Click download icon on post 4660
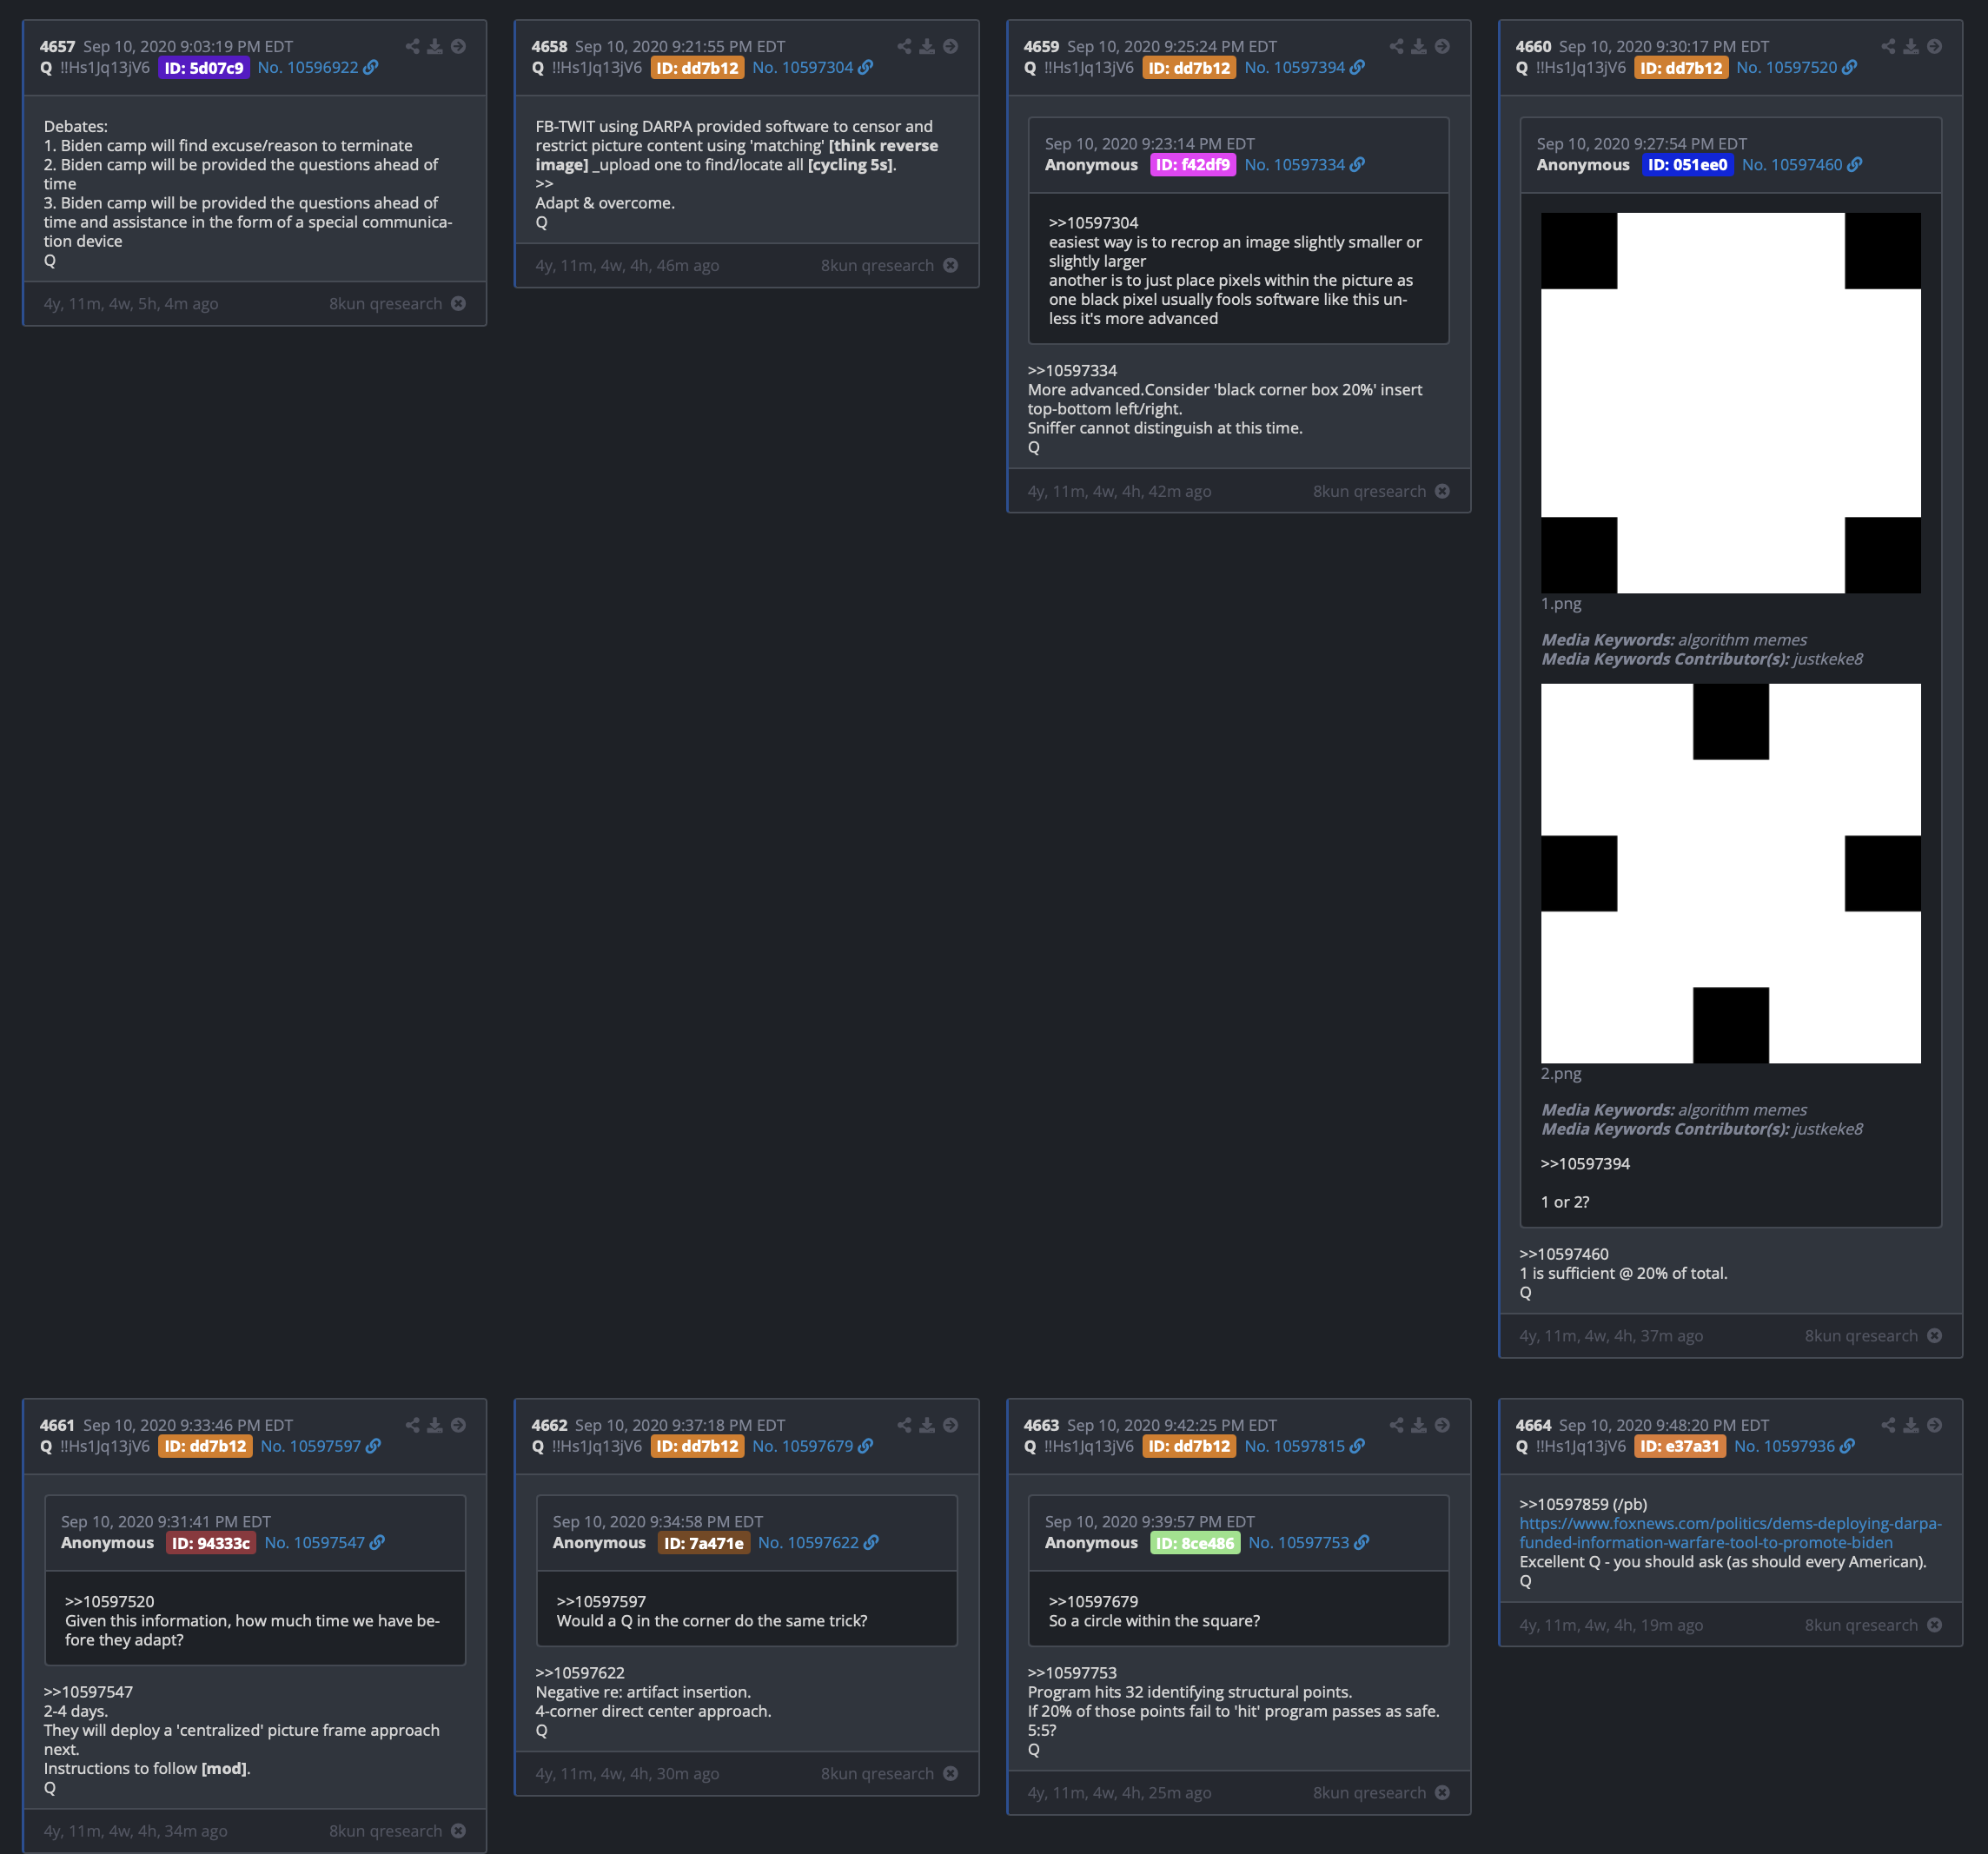 [1911, 46]
